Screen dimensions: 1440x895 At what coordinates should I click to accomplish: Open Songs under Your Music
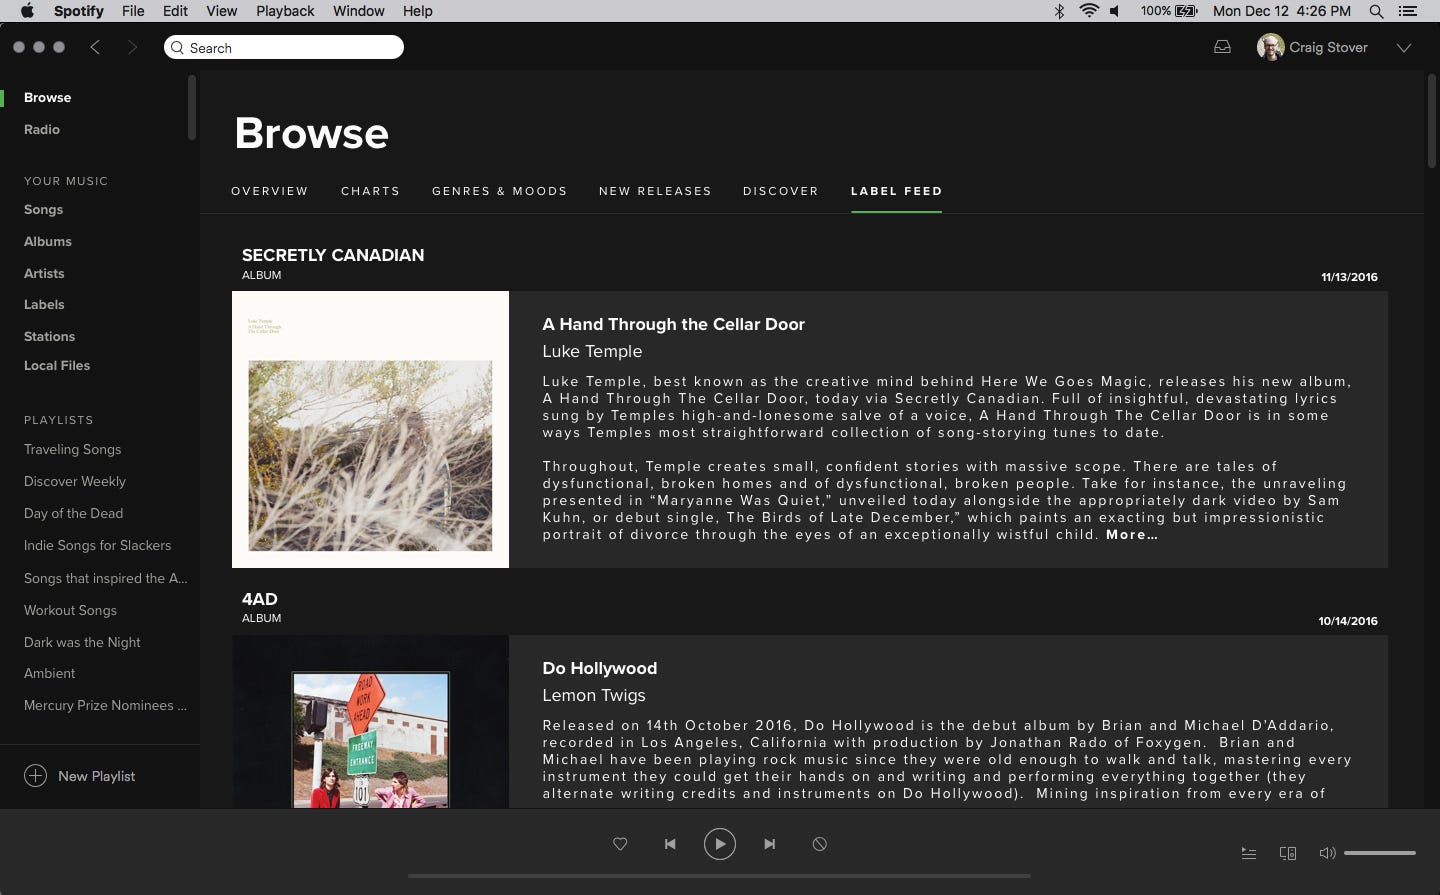[44, 209]
